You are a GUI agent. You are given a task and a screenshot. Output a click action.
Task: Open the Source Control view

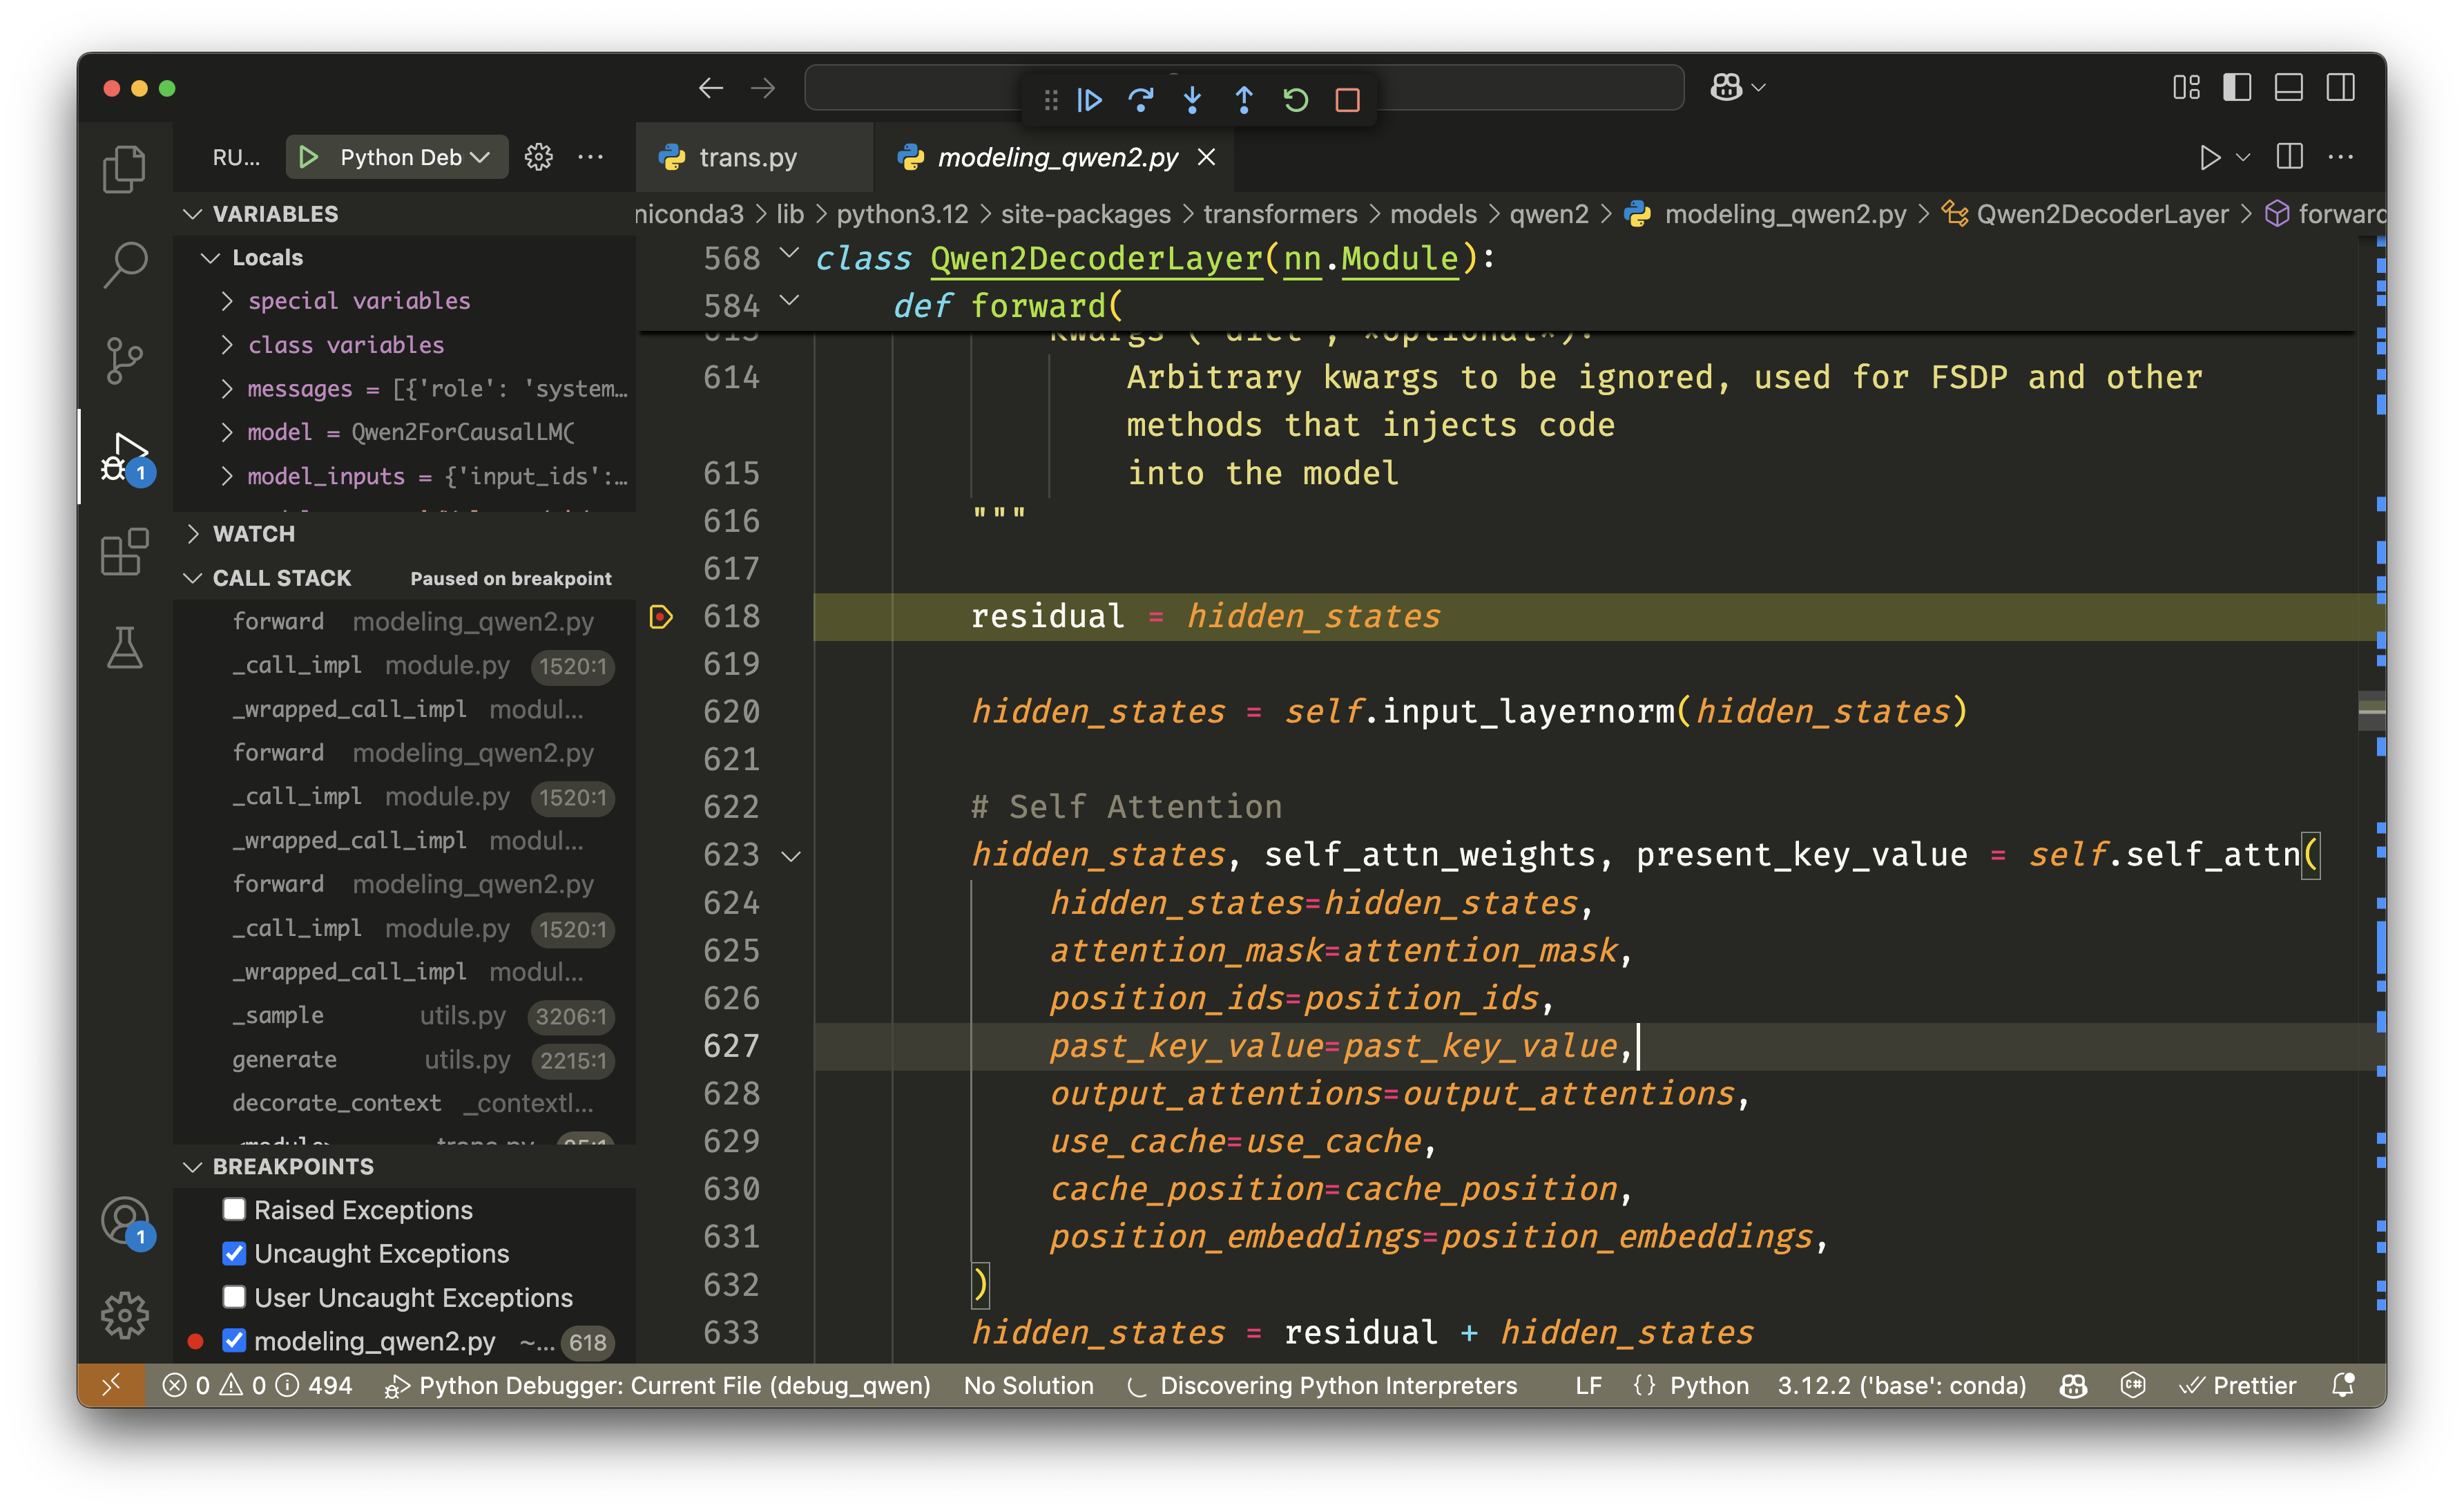click(x=124, y=361)
